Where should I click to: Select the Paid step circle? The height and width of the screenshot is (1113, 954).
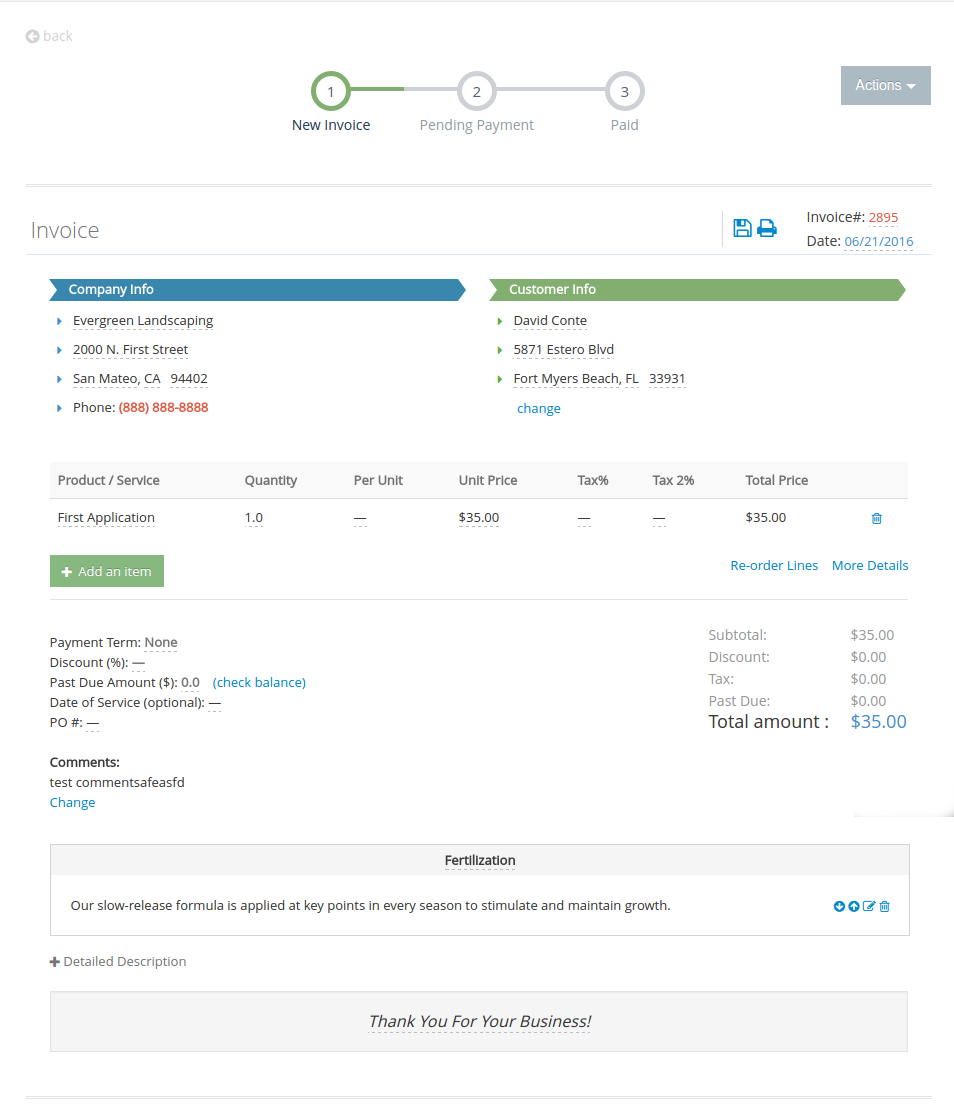click(624, 92)
